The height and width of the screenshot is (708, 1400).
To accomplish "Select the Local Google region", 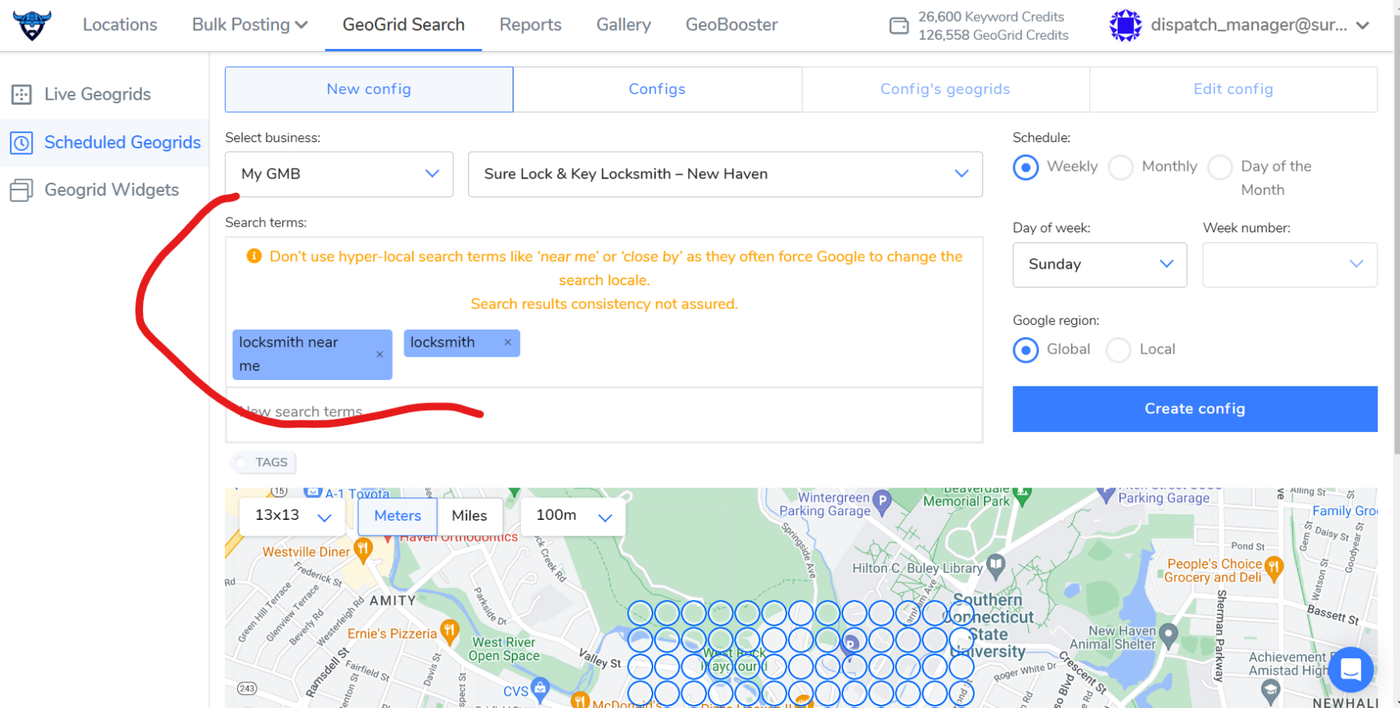I will [1118, 350].
